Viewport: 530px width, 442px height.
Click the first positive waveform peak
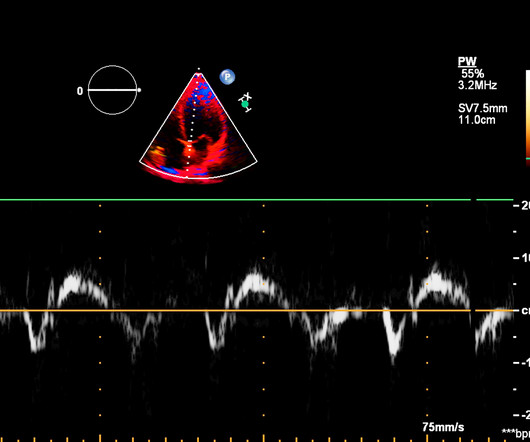73,279
